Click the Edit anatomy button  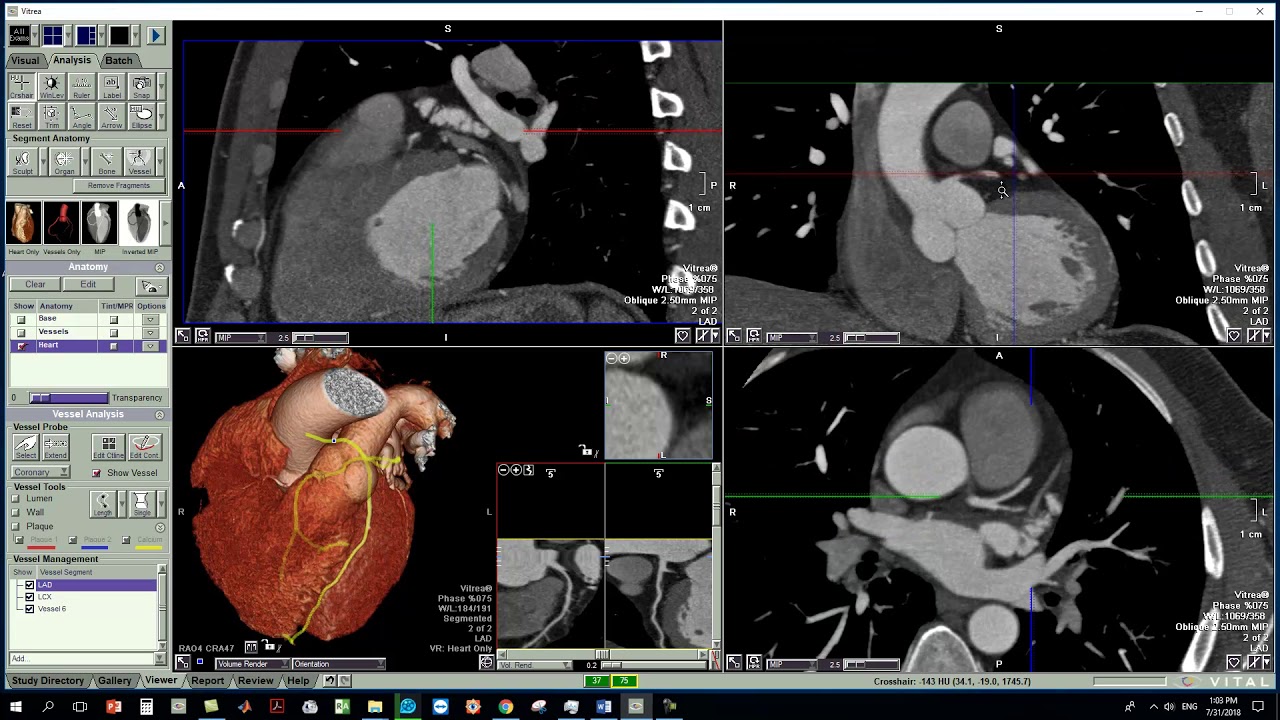[x=88, y=285]
